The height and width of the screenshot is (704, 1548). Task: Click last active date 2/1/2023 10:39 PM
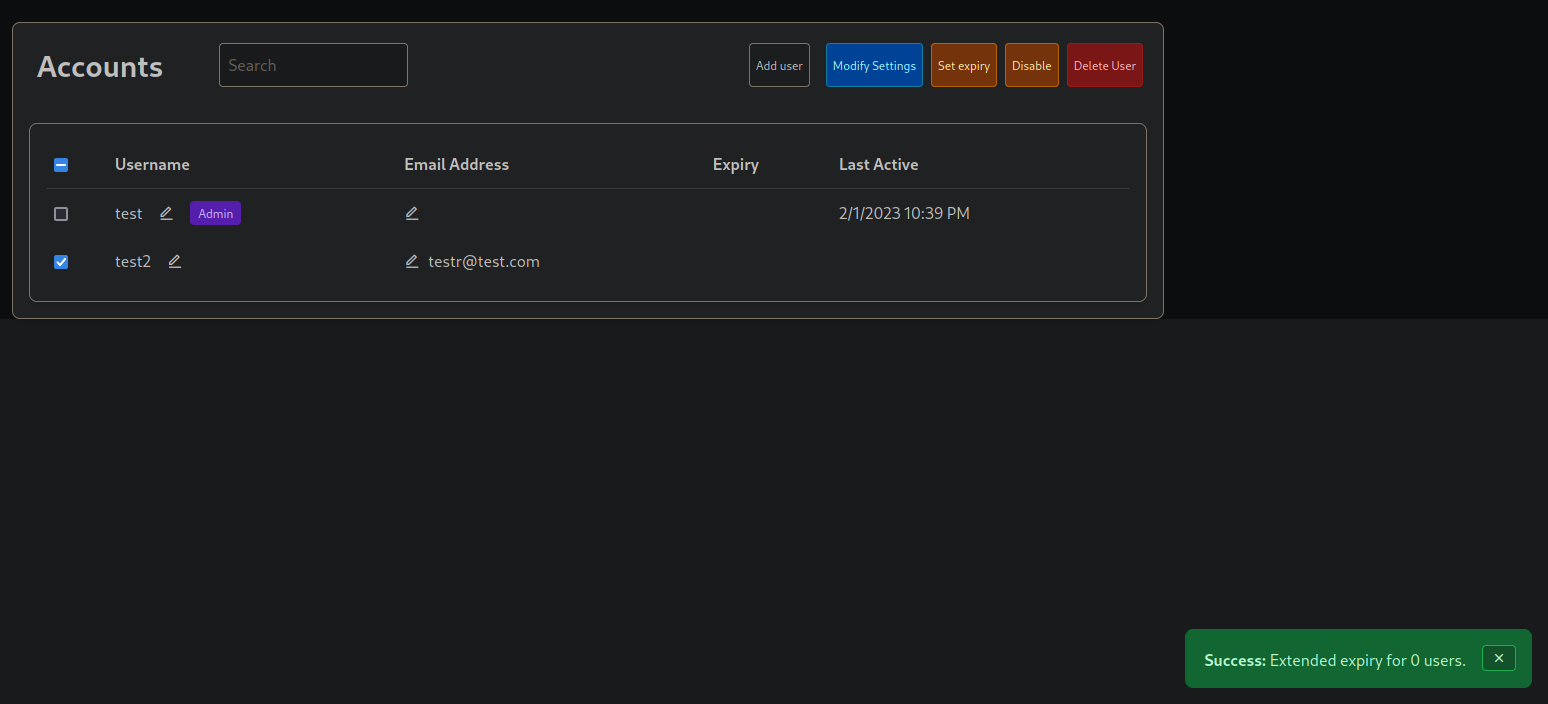pos(904,213)
